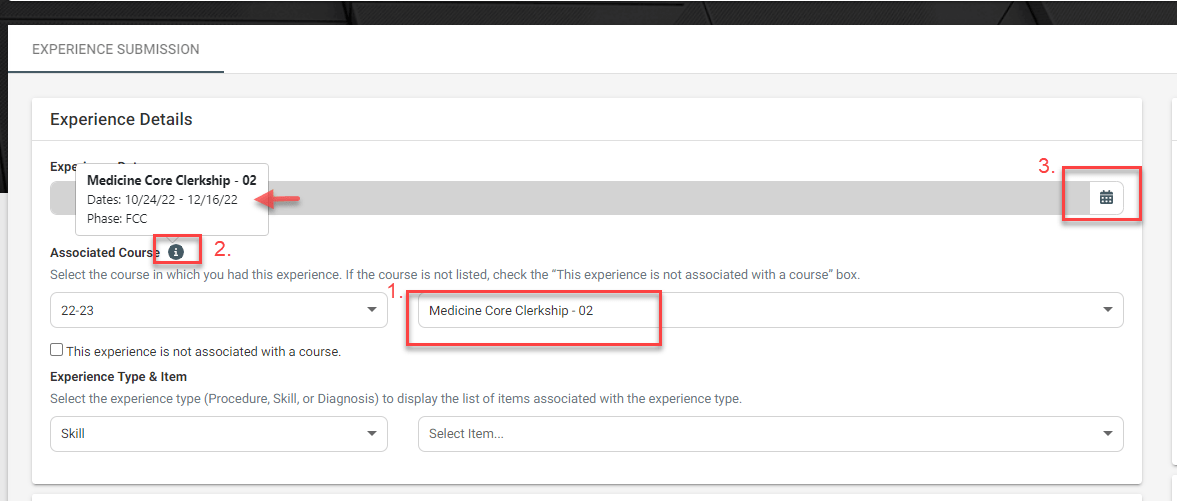The height and width of the screenshot is (501, 1177).
Task: Click the 'This experience is not associated' label text
Action: [x=203, y=351]
